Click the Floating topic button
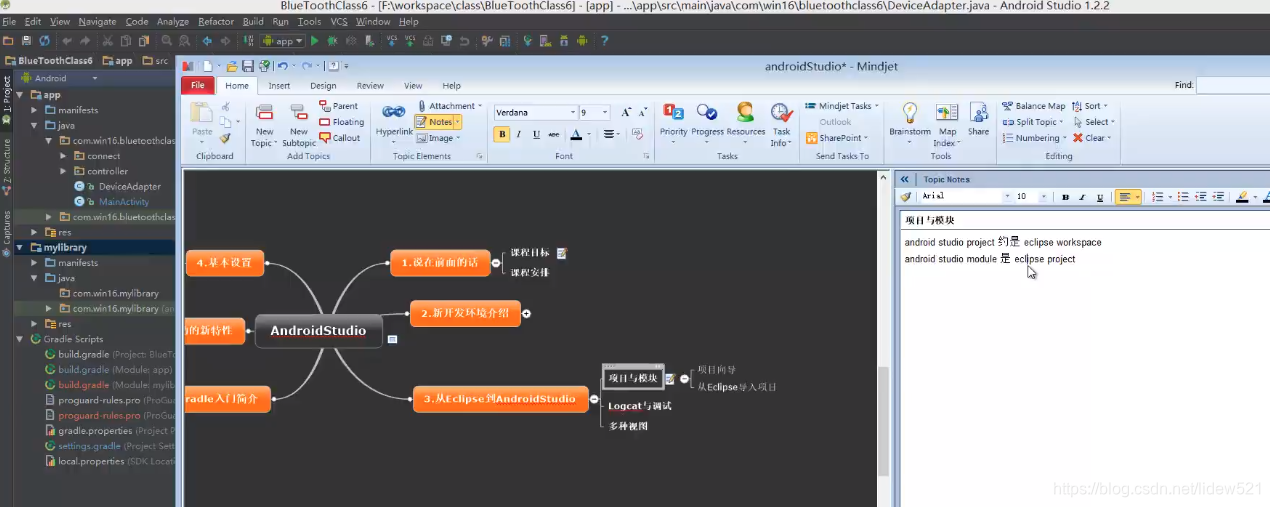 342,122
